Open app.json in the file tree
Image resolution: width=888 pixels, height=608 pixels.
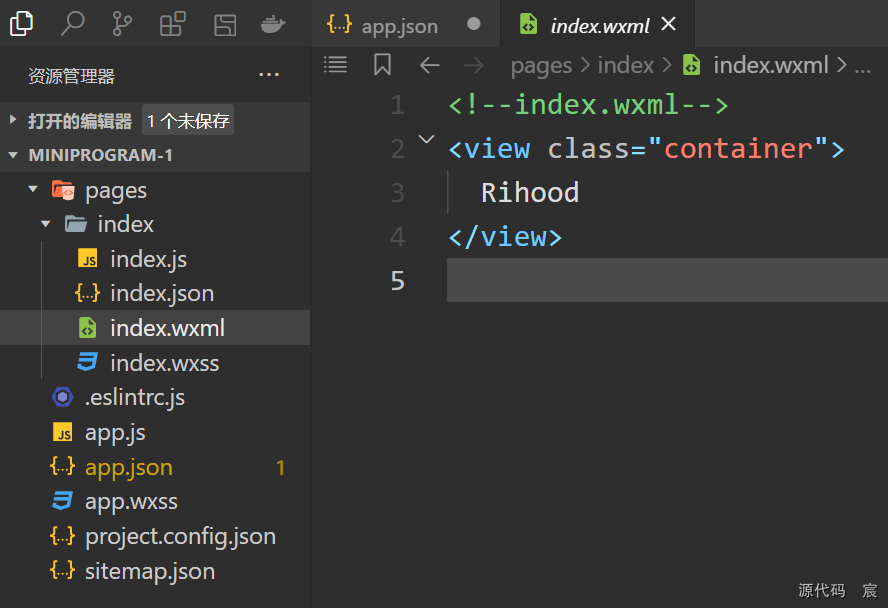click(155, 467)
